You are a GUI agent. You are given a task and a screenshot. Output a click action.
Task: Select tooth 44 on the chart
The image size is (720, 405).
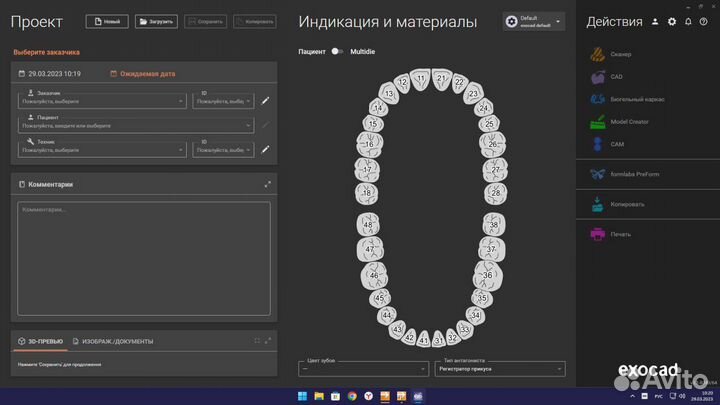(x=387, y=315)
